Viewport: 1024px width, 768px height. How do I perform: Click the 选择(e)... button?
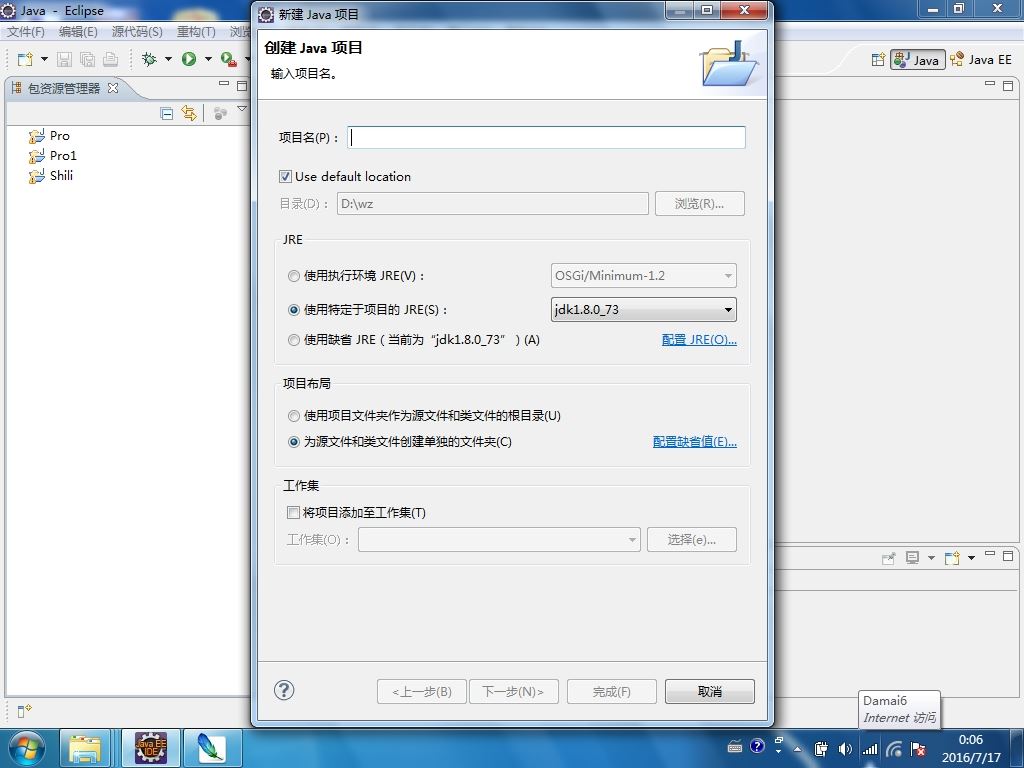click(x=692, y=539)
